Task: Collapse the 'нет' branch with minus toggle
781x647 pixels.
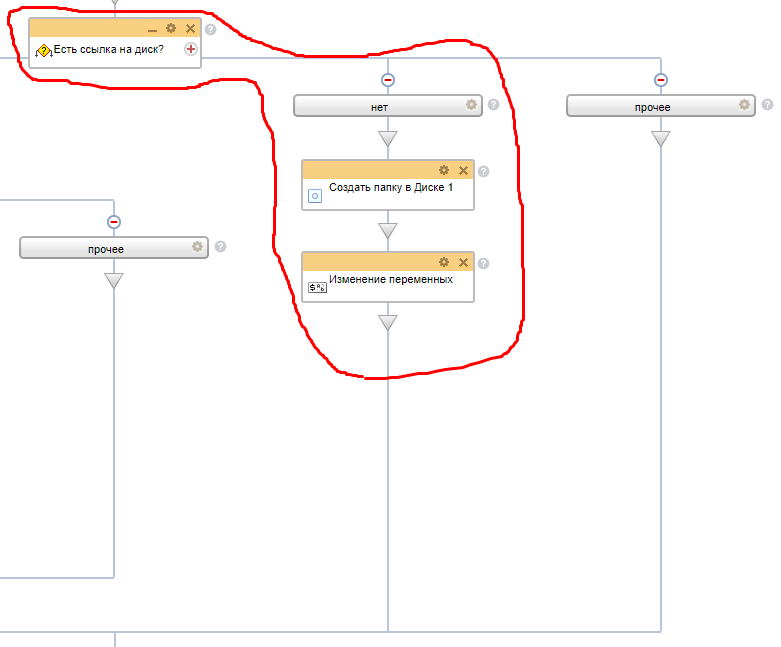Action: tap(388, 80)
